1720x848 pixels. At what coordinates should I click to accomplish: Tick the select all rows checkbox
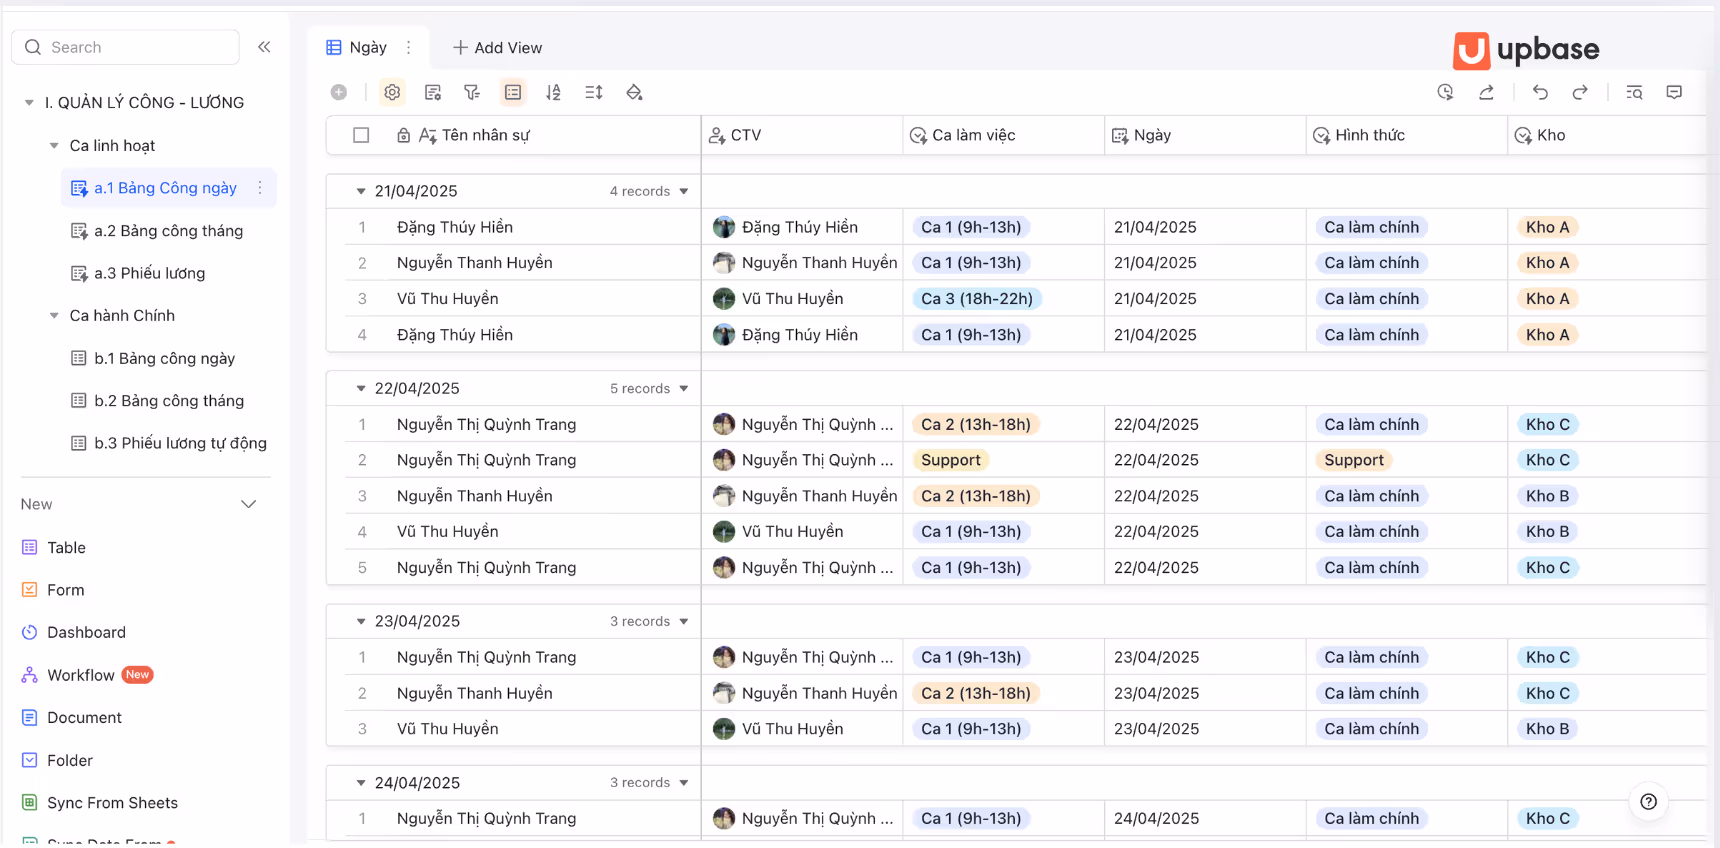(x=361, y=135)
